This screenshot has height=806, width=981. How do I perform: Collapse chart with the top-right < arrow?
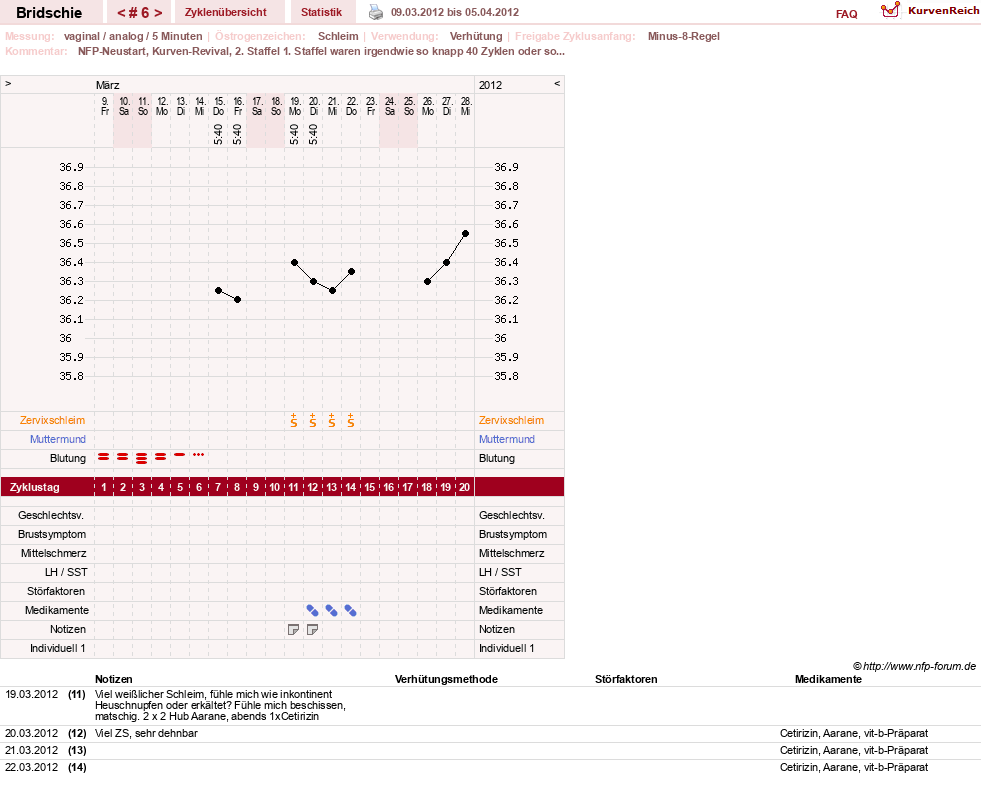click(557, 83)
